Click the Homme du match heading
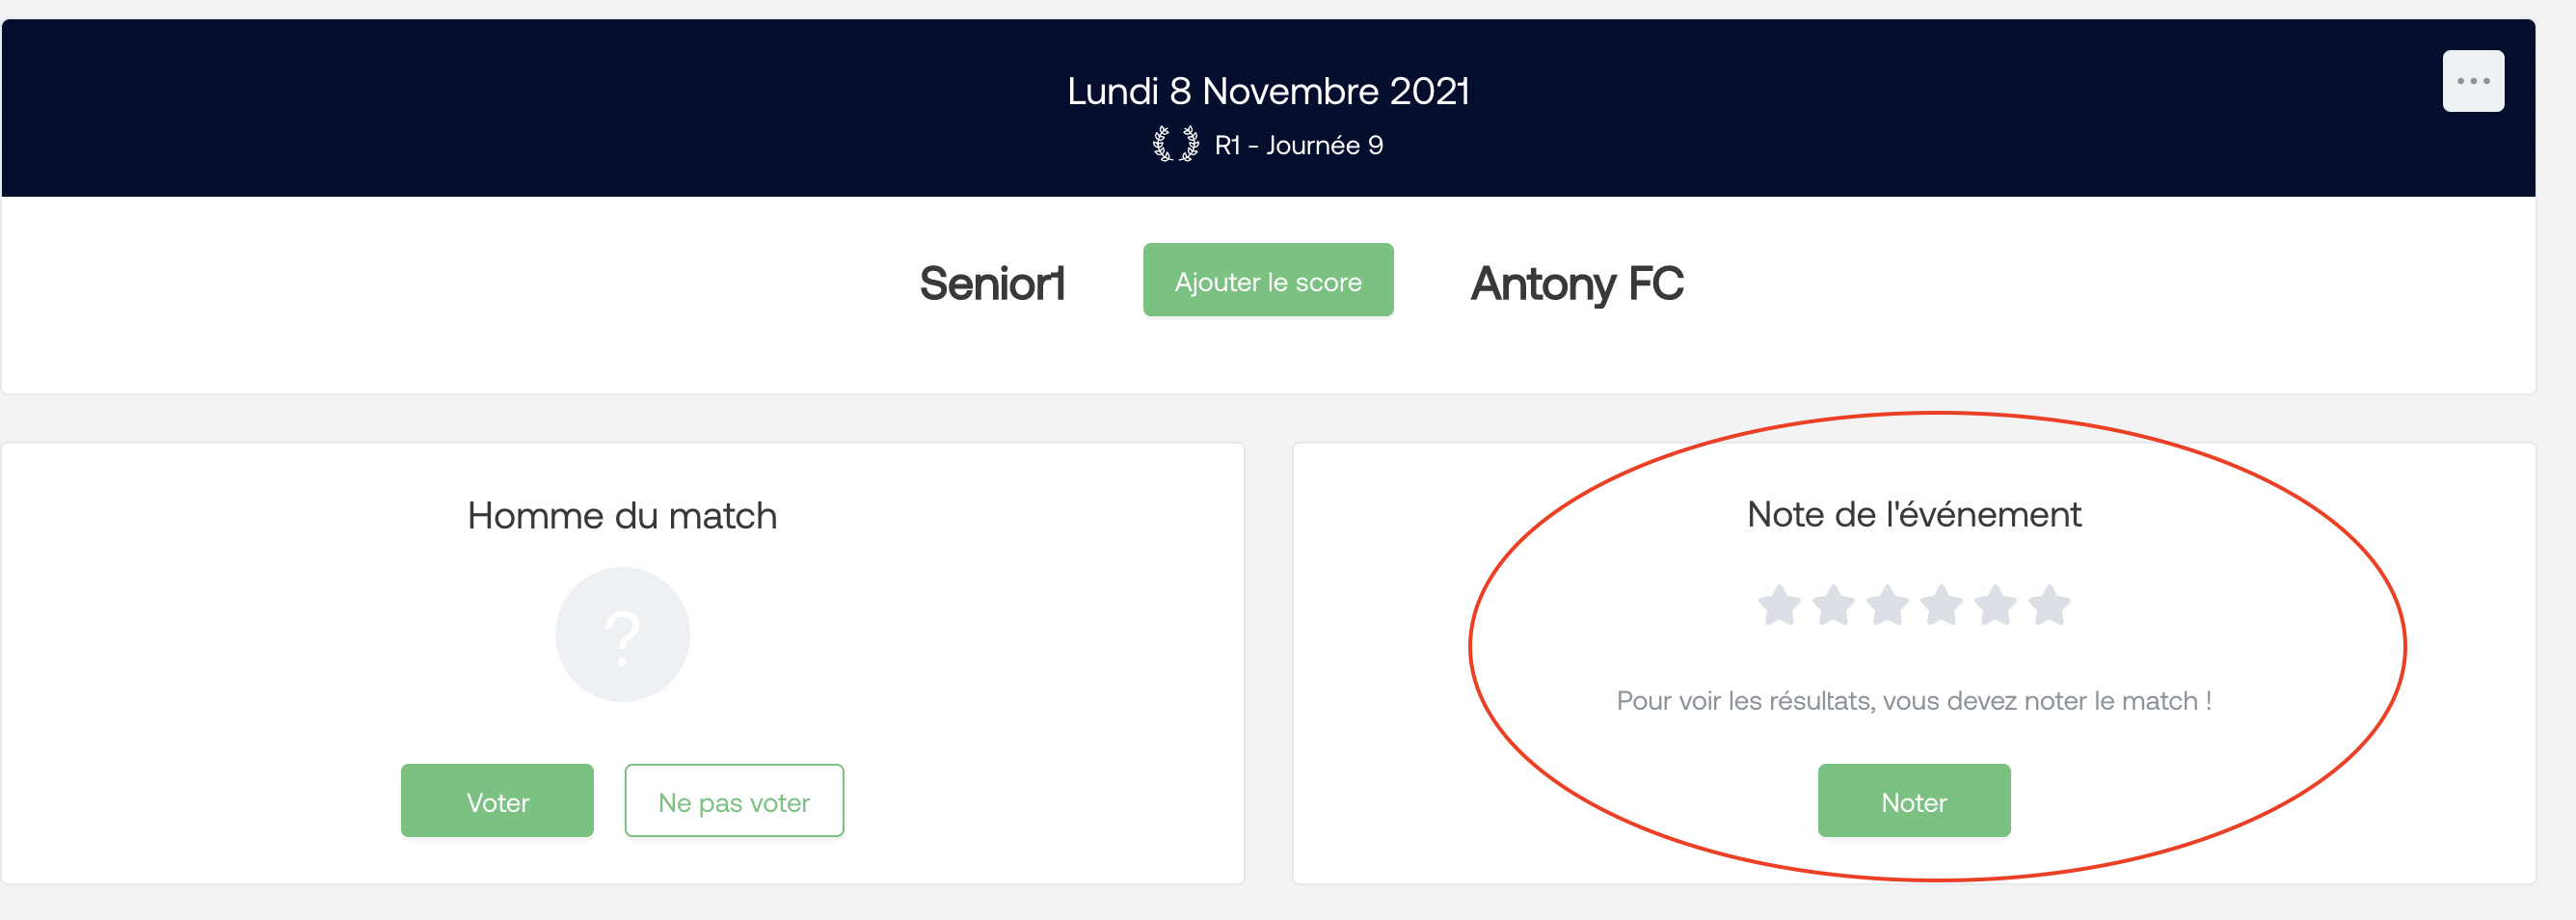The height and width of the screenshot is (920, 2576). pyautogui.click(x=622, y=516)
